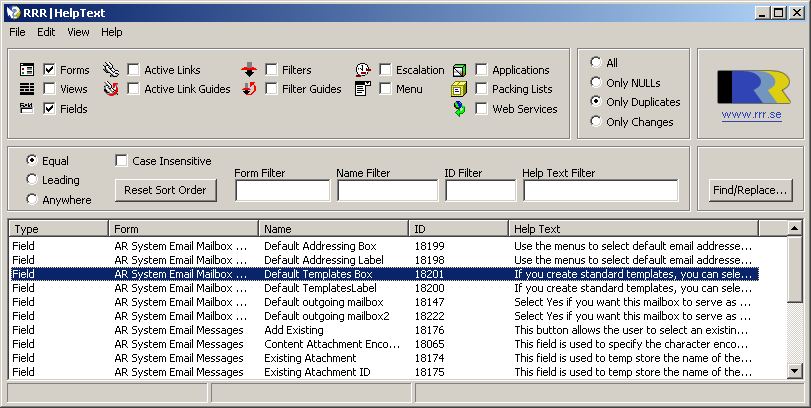Image resolution: width=811 pixels, height=408 pixels.
Task: Click the list's scroll down arrow
Action: click(795, 371)
